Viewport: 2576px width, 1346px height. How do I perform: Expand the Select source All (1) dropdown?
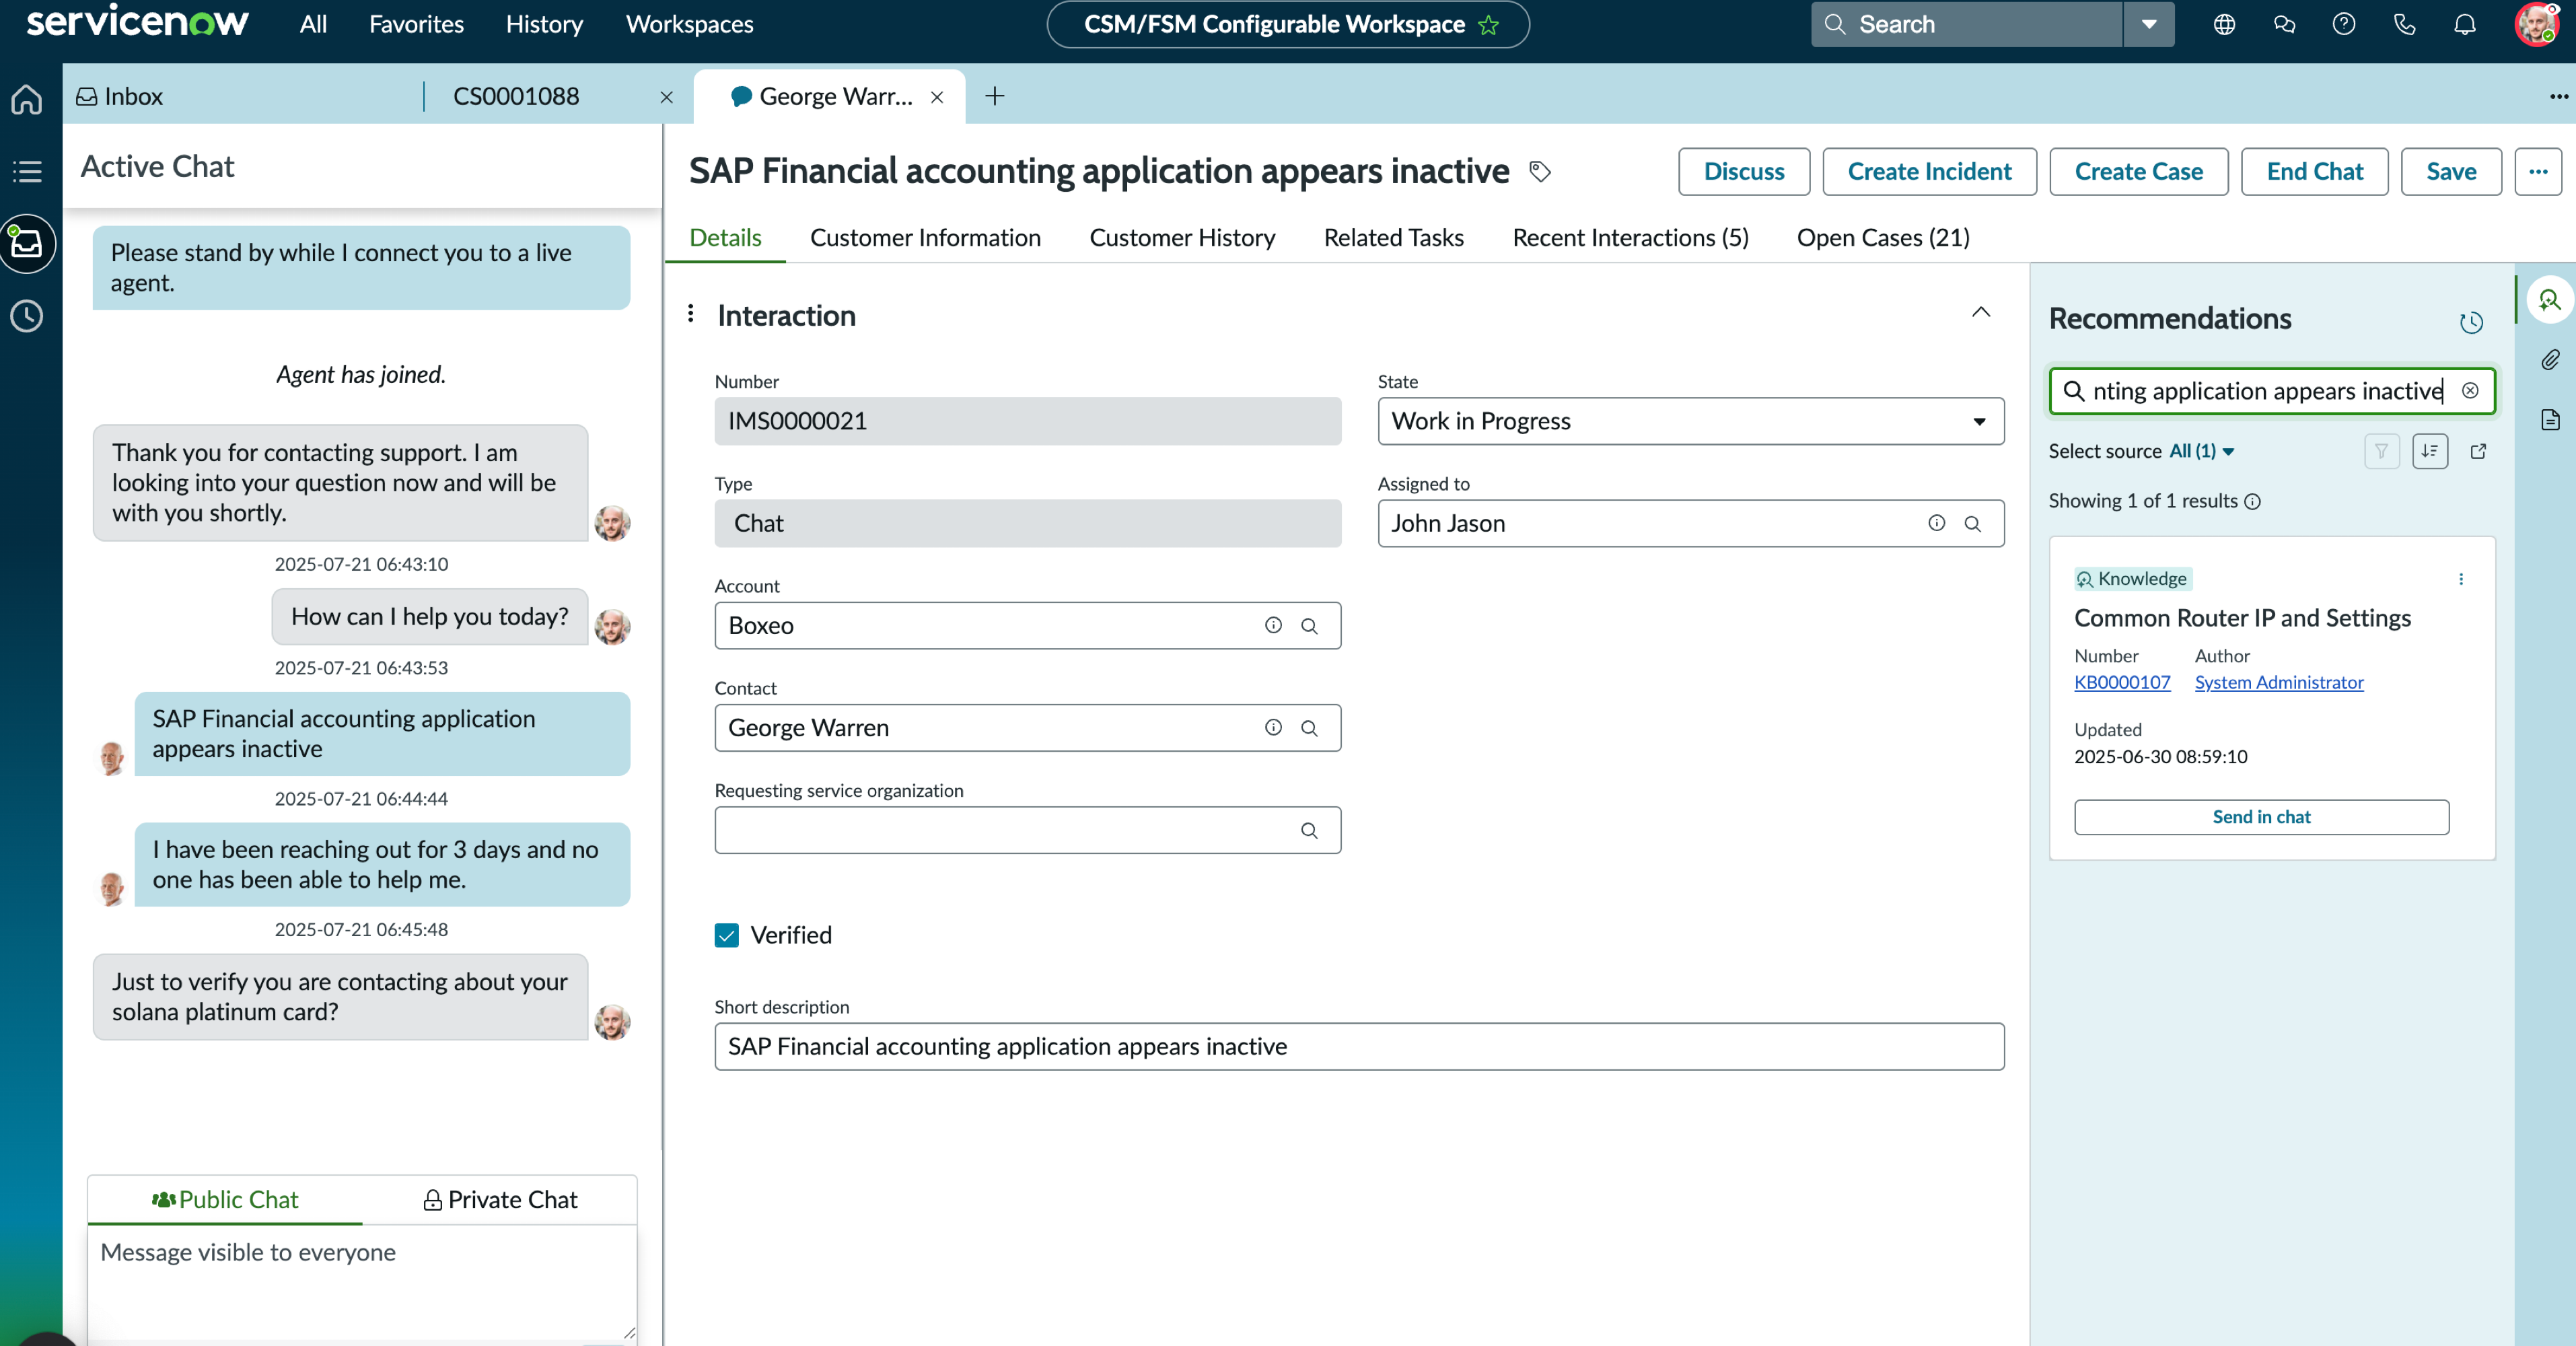pos(2202,451)
